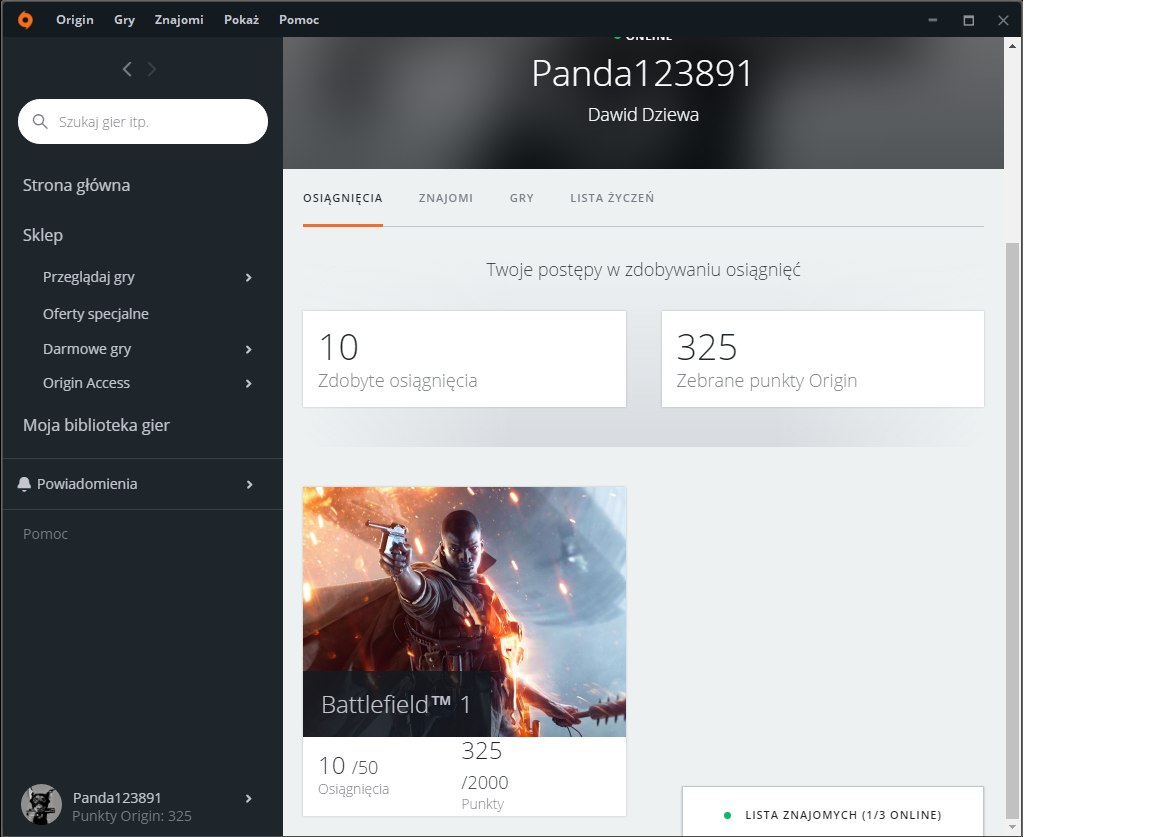
Task: Go forward with the right navigation arrow
Action: pyautogui.click(x=152, y=69)
